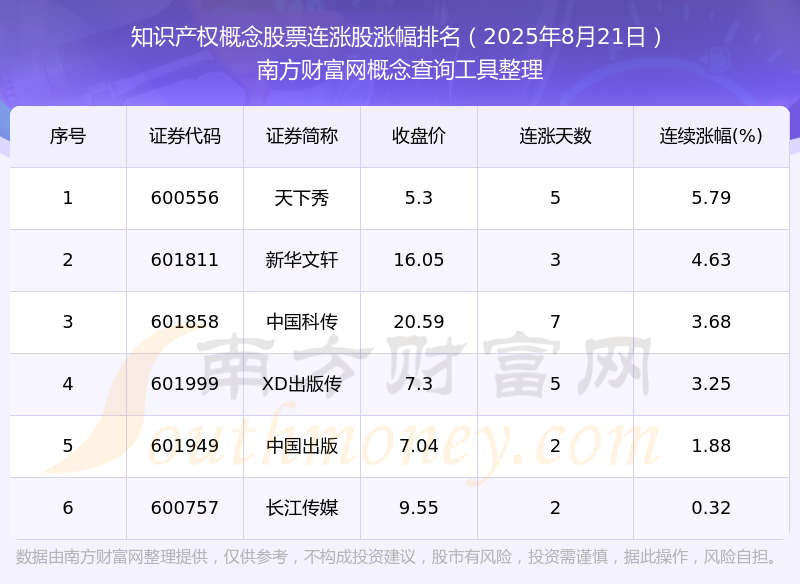Screen dimensions: 800x584
Task: Click rising days 5 for XD出版传
Action: [555, 384]
